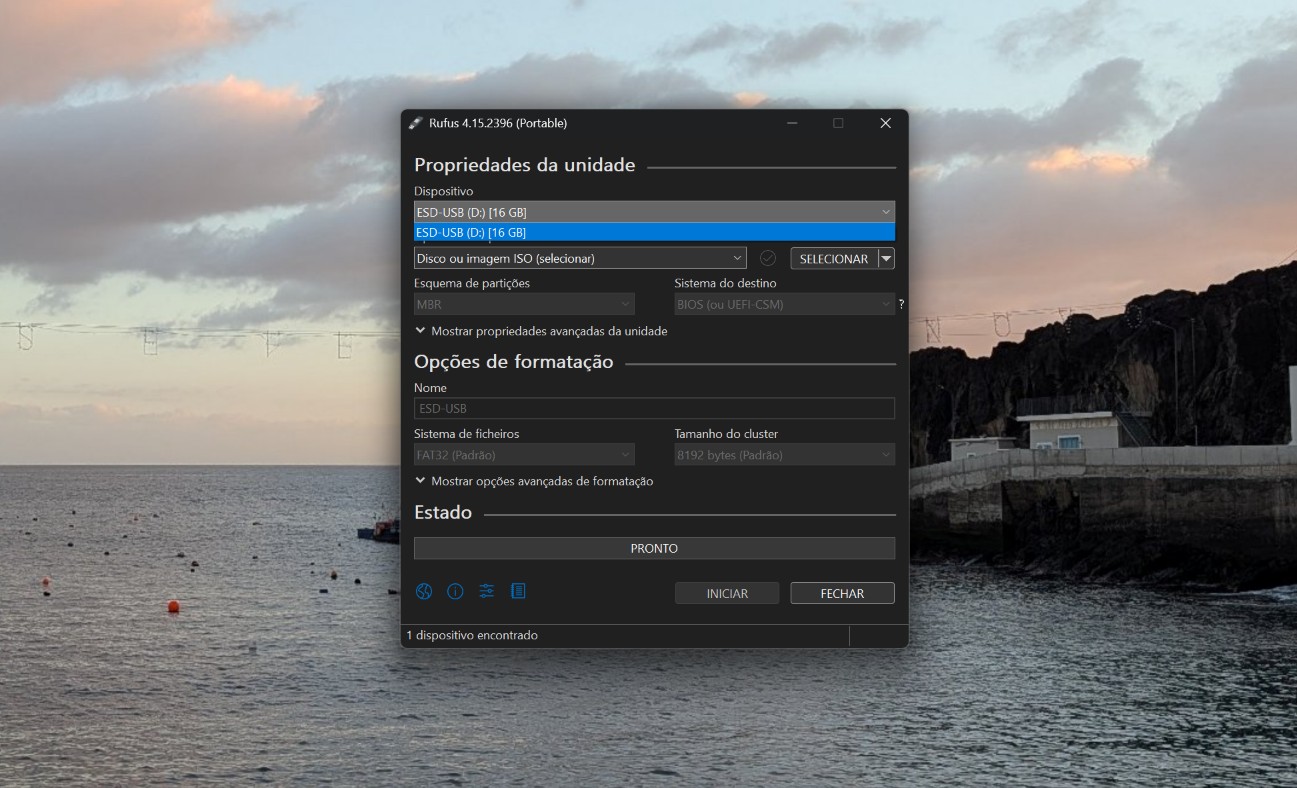Click the SELECIONAR button
The image size is (1297, 788).
tap(834, 258)
